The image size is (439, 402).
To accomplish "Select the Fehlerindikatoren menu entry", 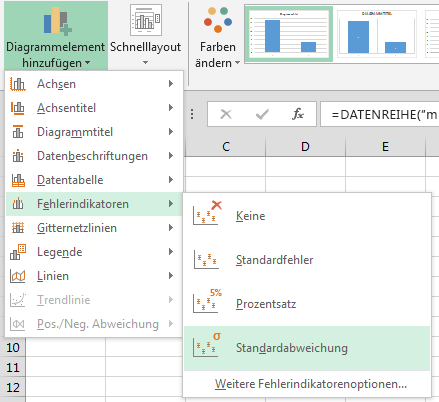I will [x=94, y=204].
